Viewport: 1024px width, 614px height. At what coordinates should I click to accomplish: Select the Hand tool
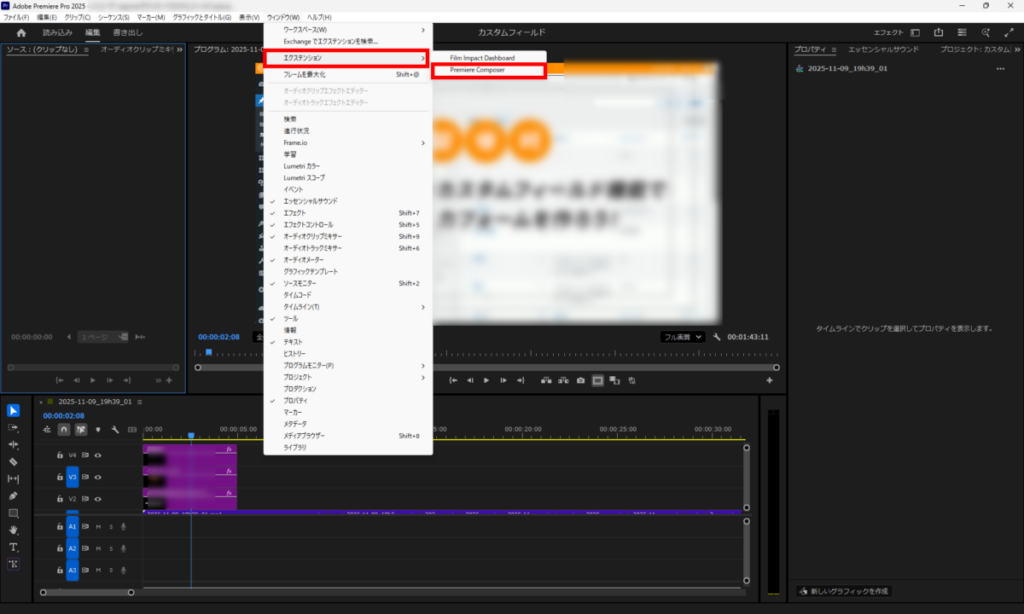[x=14, y=529]
